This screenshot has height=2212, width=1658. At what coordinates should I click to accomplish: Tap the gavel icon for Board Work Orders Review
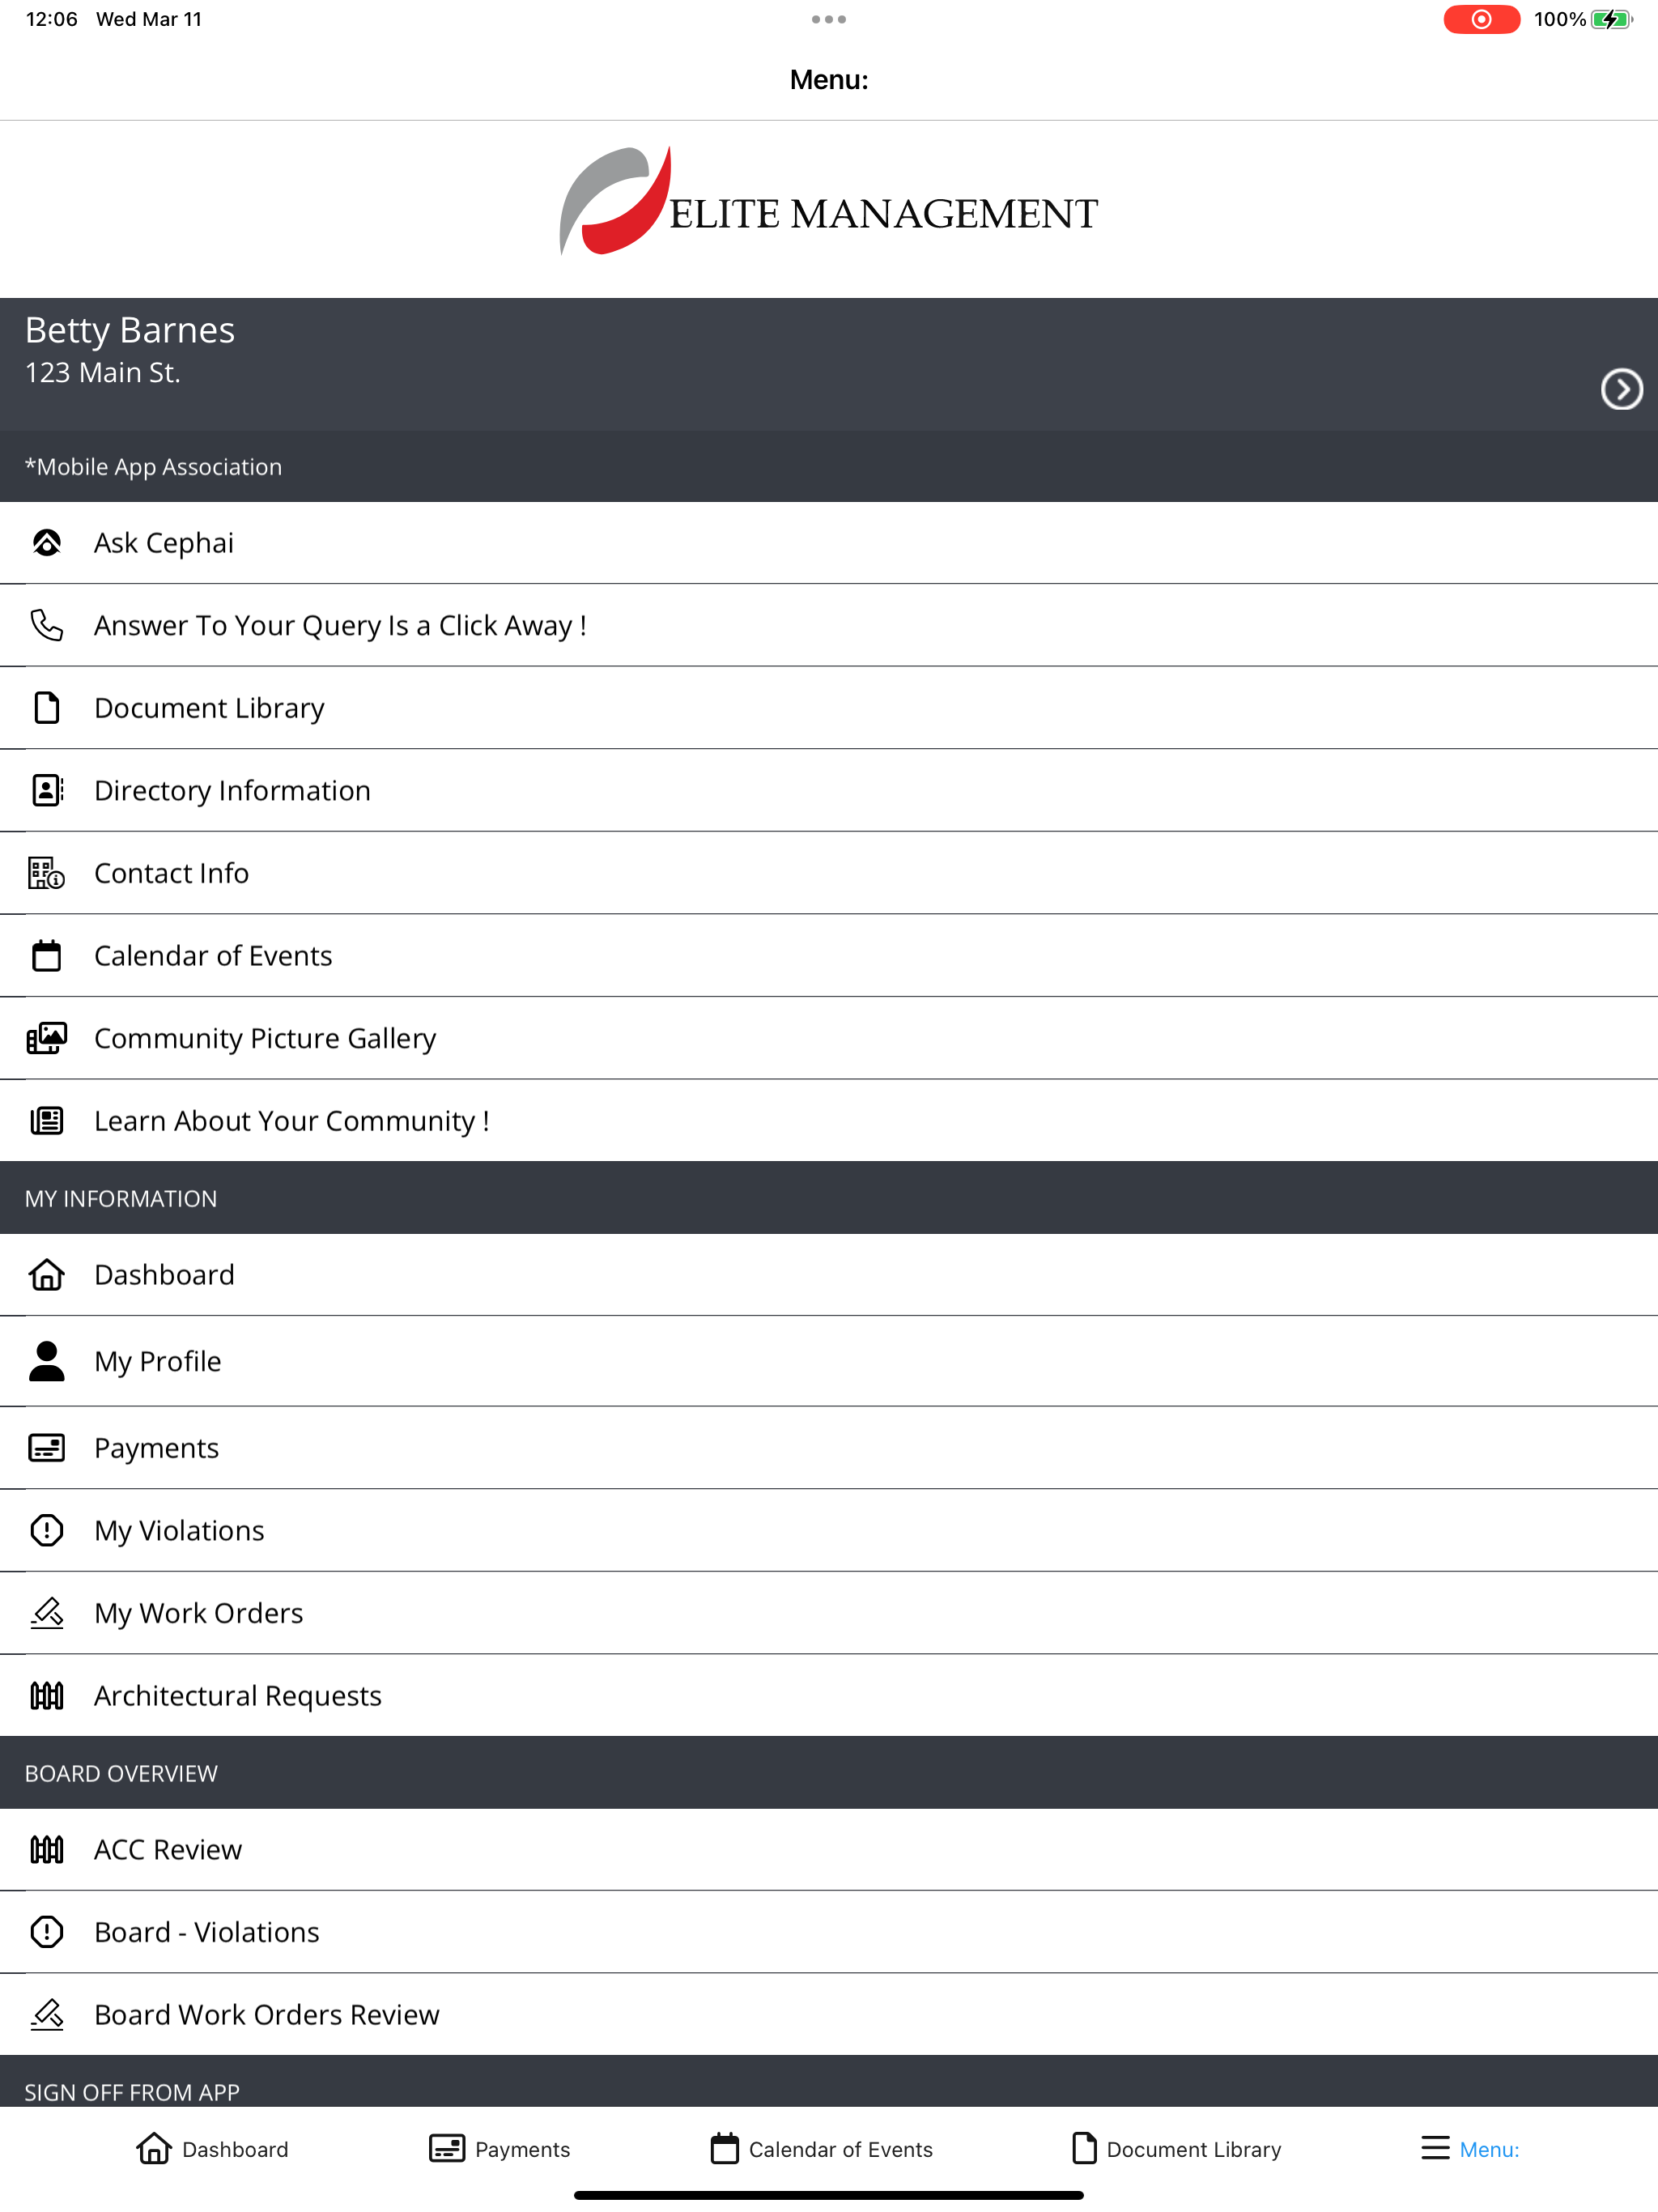[x=47, y=2015]
